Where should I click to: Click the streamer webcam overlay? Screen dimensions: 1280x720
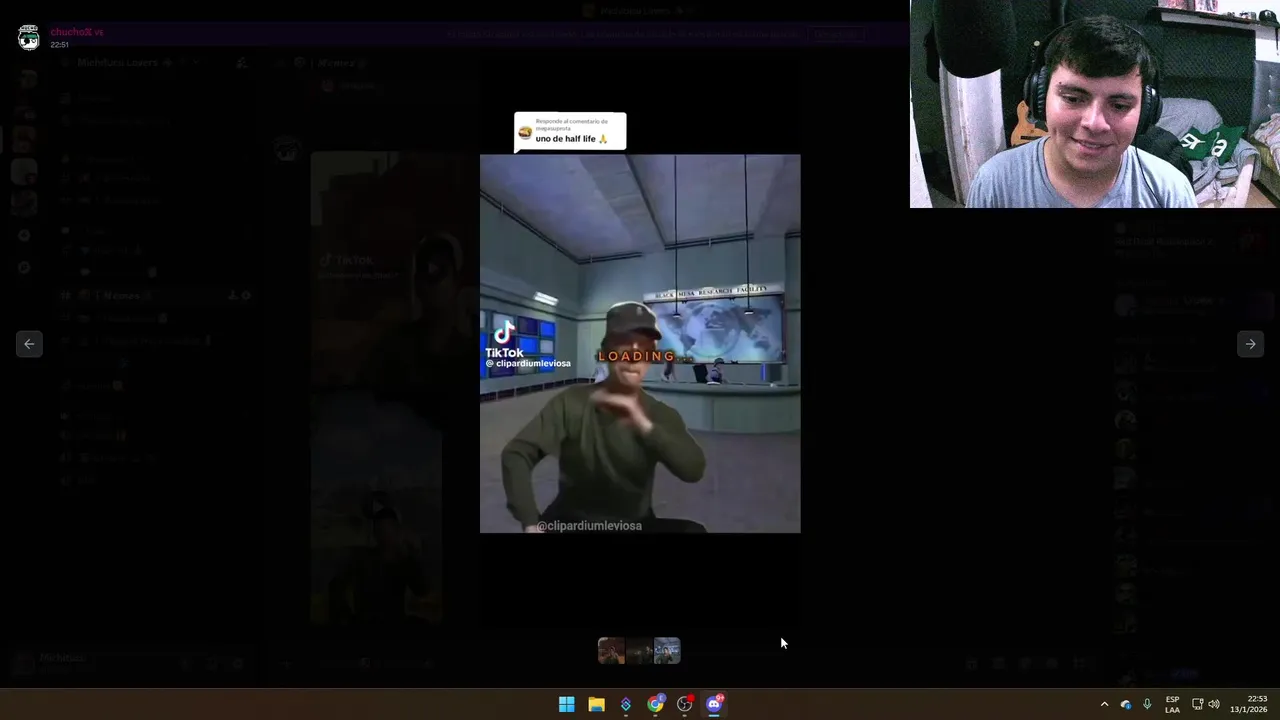(x=1095, y=104)
